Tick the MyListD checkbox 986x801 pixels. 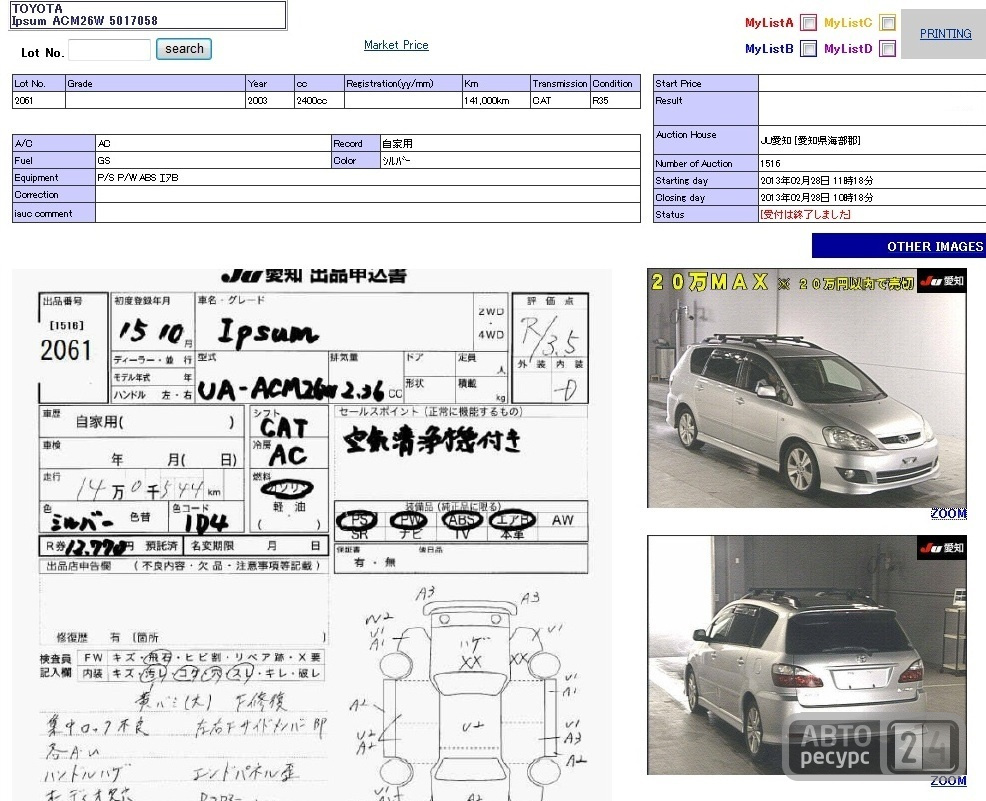[x=887, y=48]
